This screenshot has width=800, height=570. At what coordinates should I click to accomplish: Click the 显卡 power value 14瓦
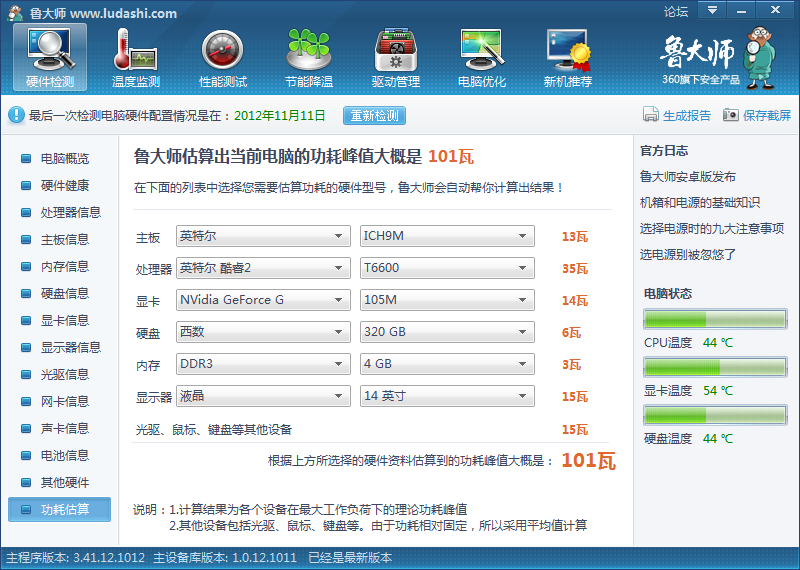[575, 301]
